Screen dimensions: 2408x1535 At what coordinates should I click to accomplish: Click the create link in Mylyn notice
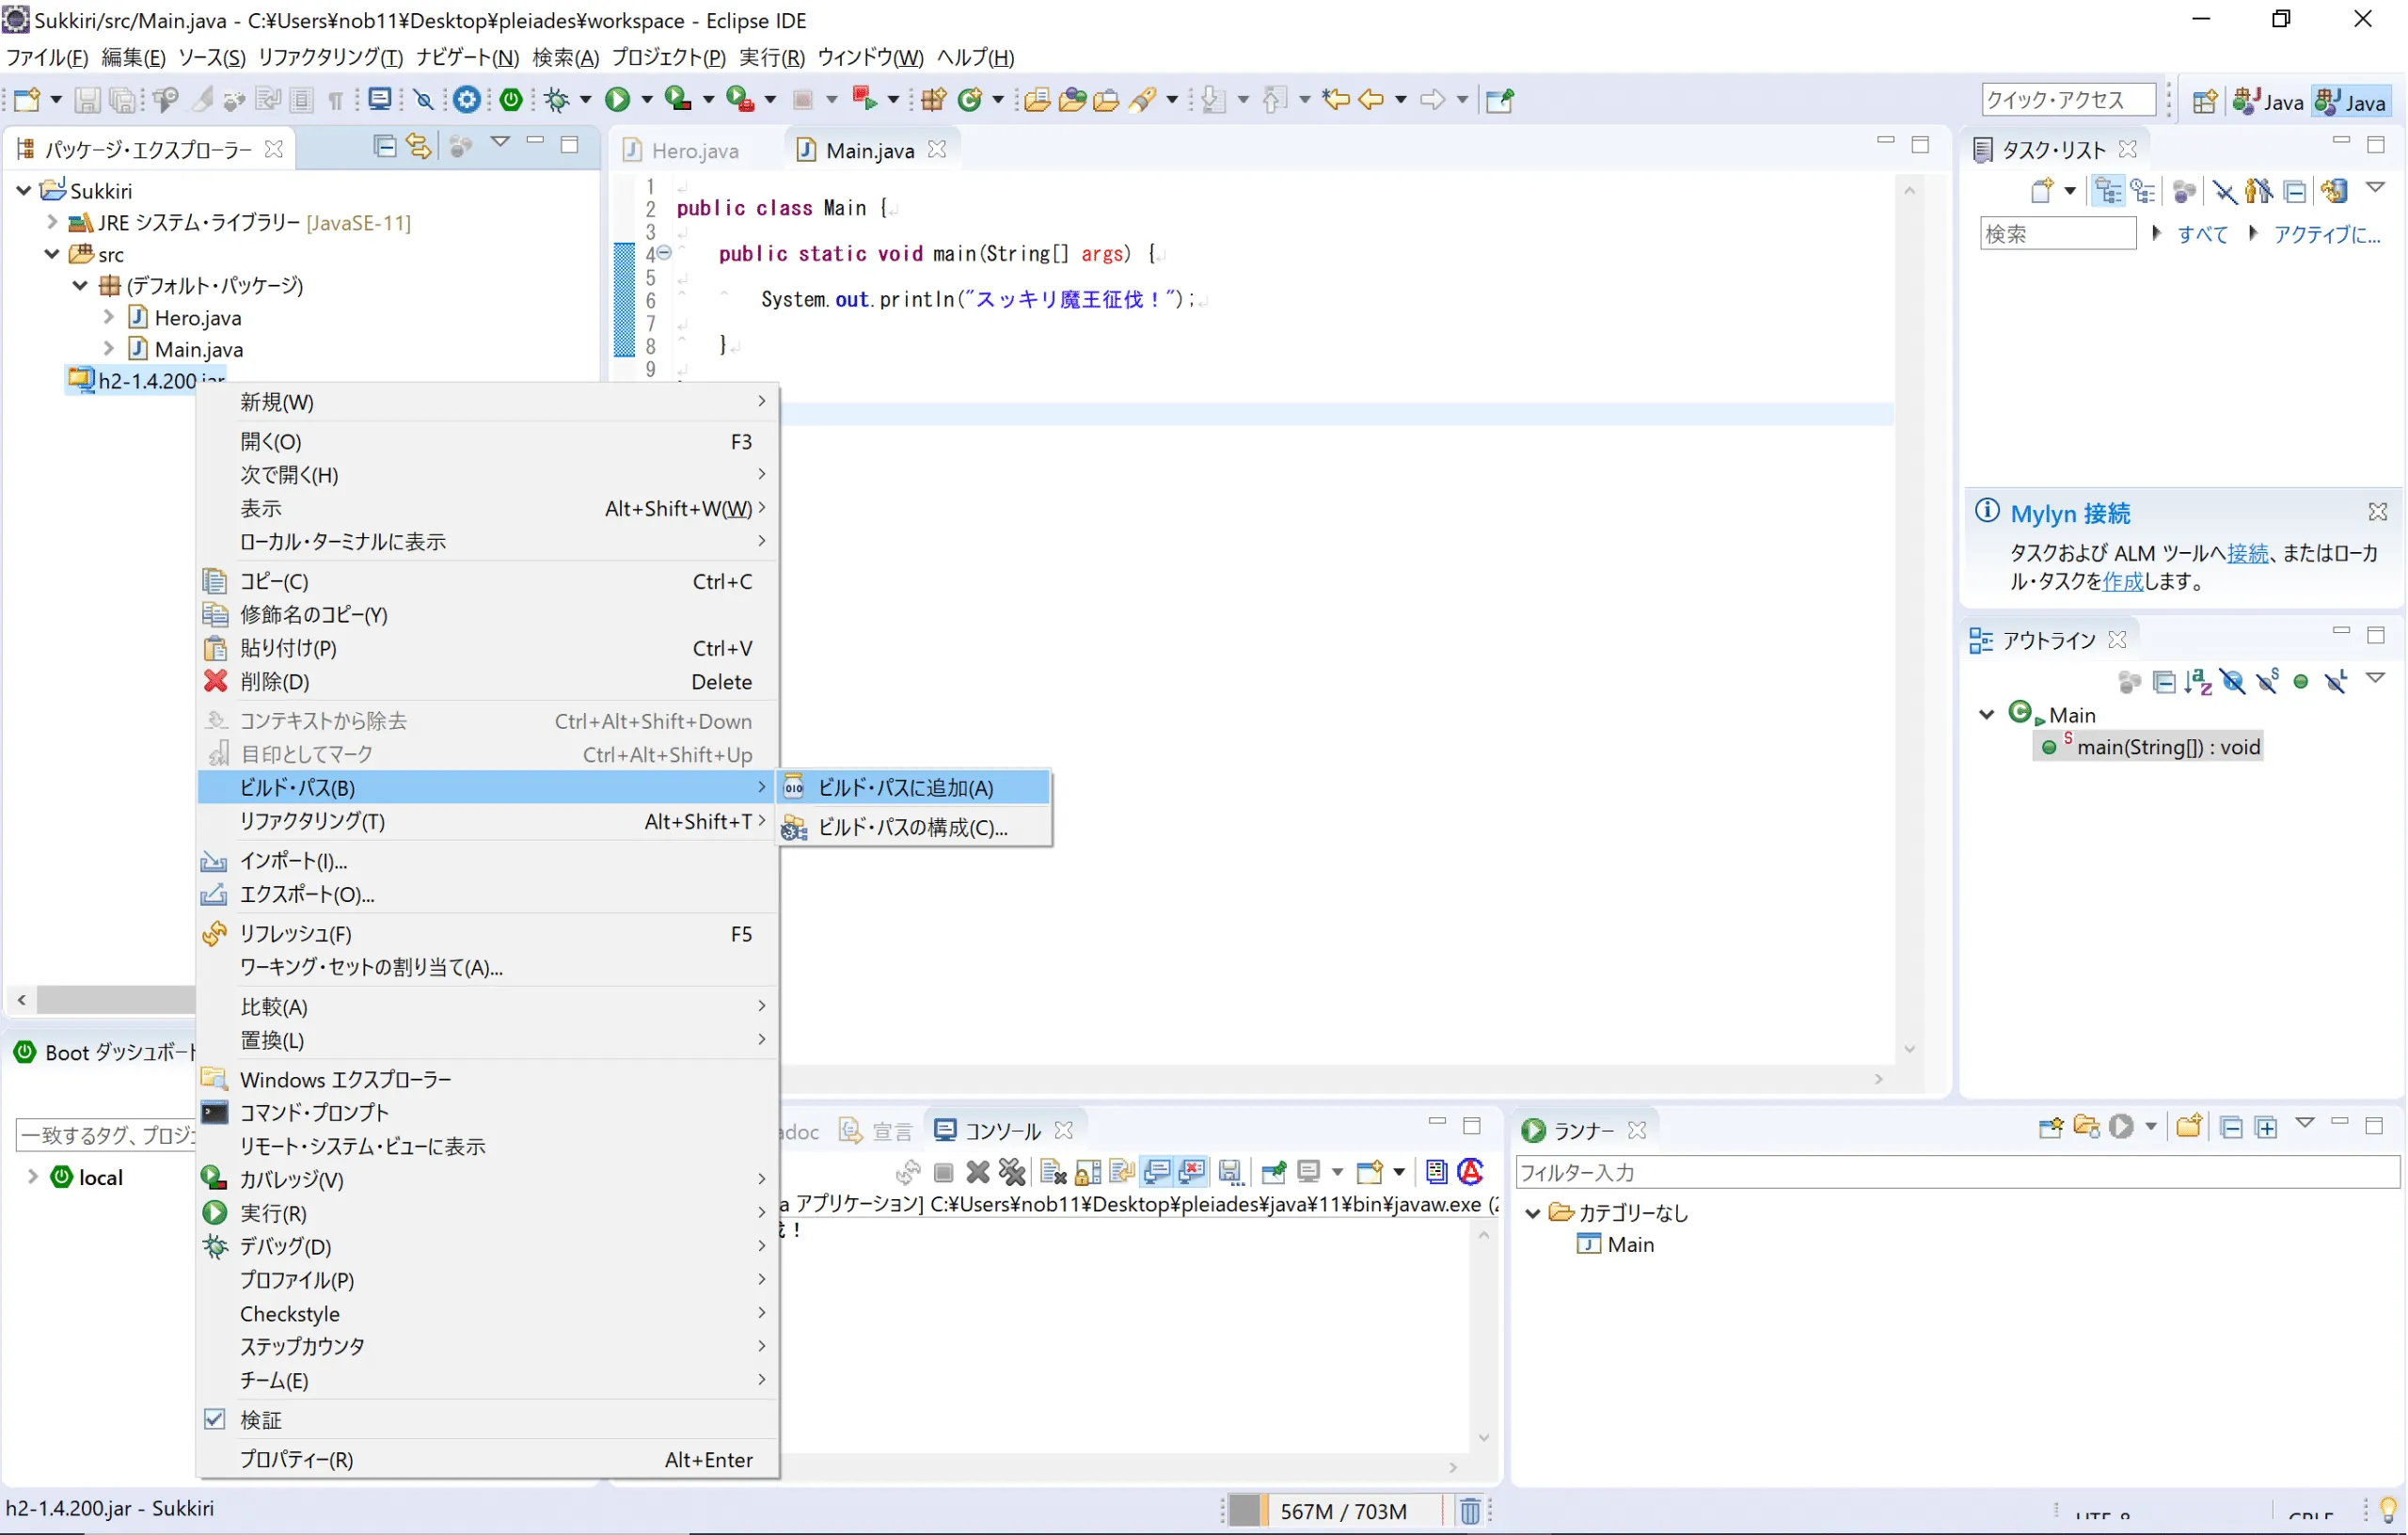[2123, 581]
